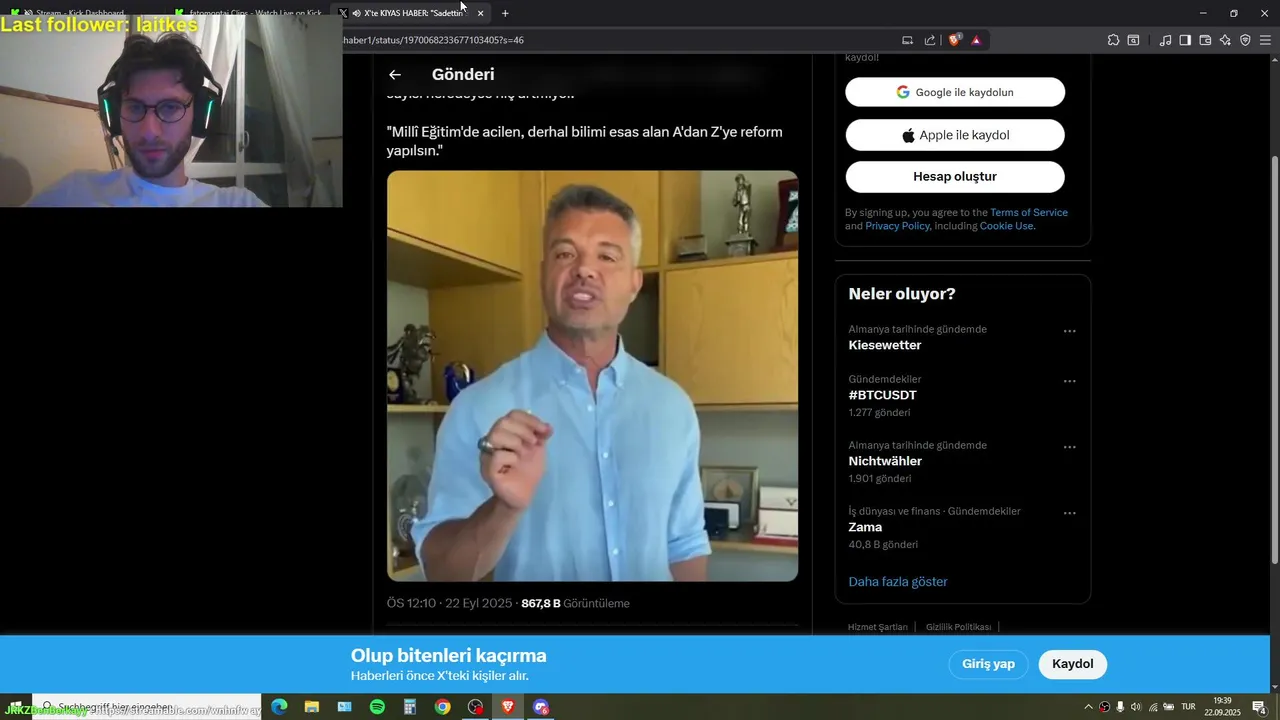
Task: Click the Windows taskbar search box
Action: click(148, 707)
